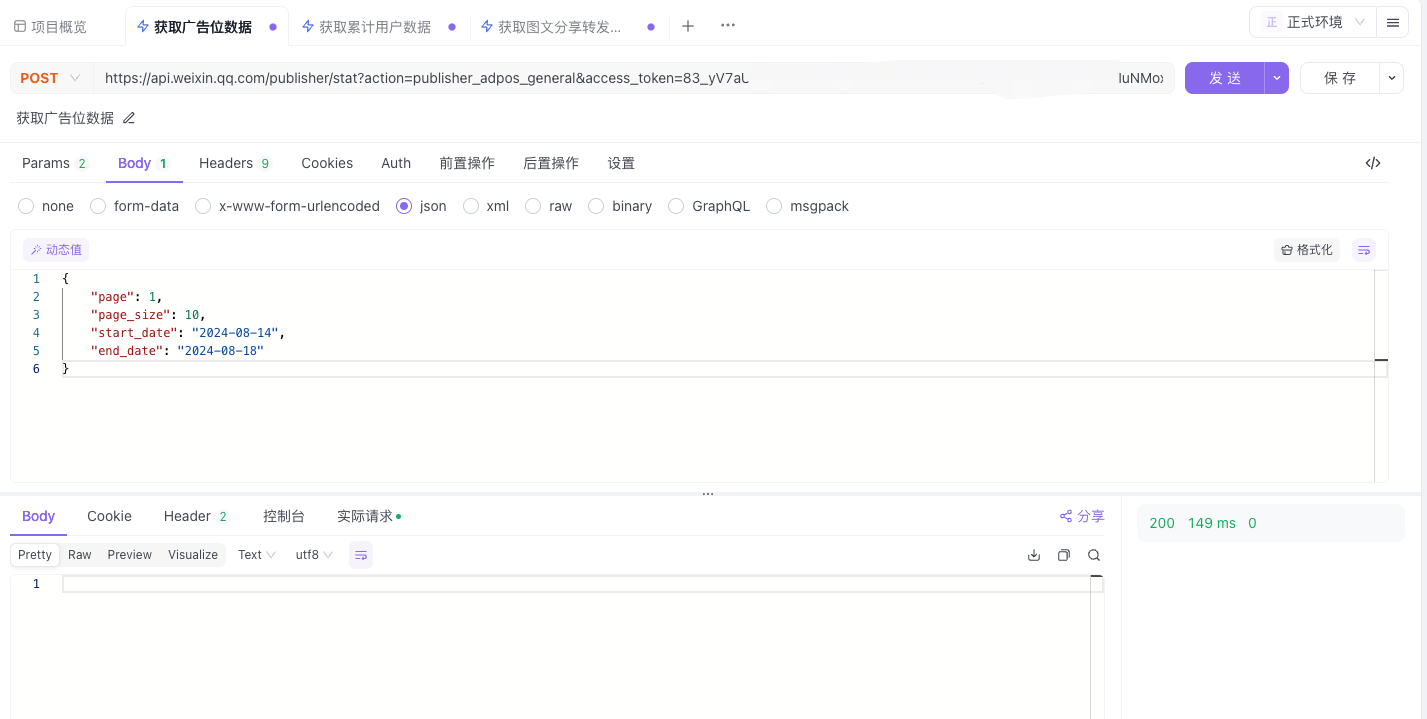This screenshot has width=1427, height=719.
Task: Search within the response body
Action: (x=1094, y=555)
